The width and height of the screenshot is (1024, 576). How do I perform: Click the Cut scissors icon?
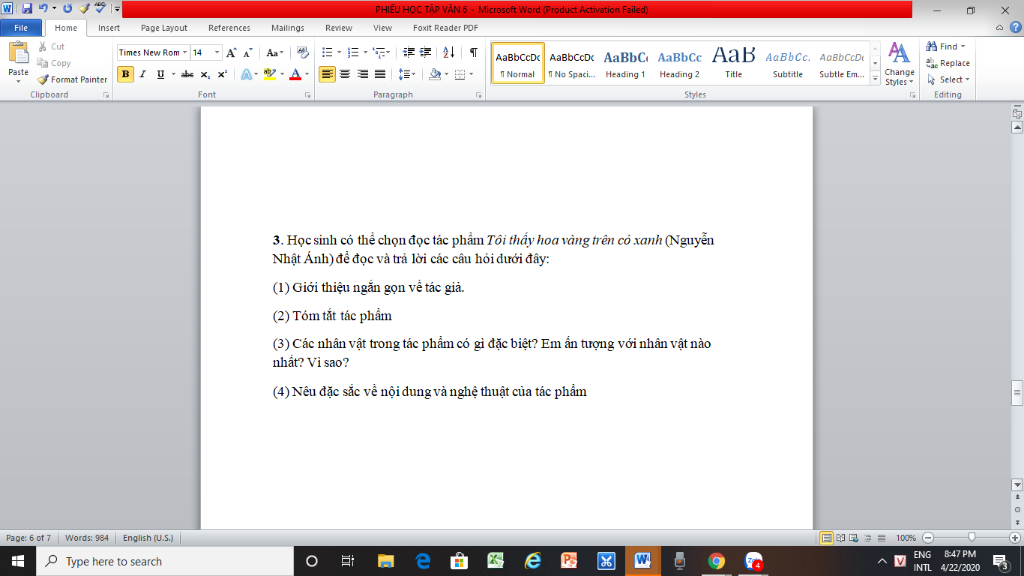(42, 46)
